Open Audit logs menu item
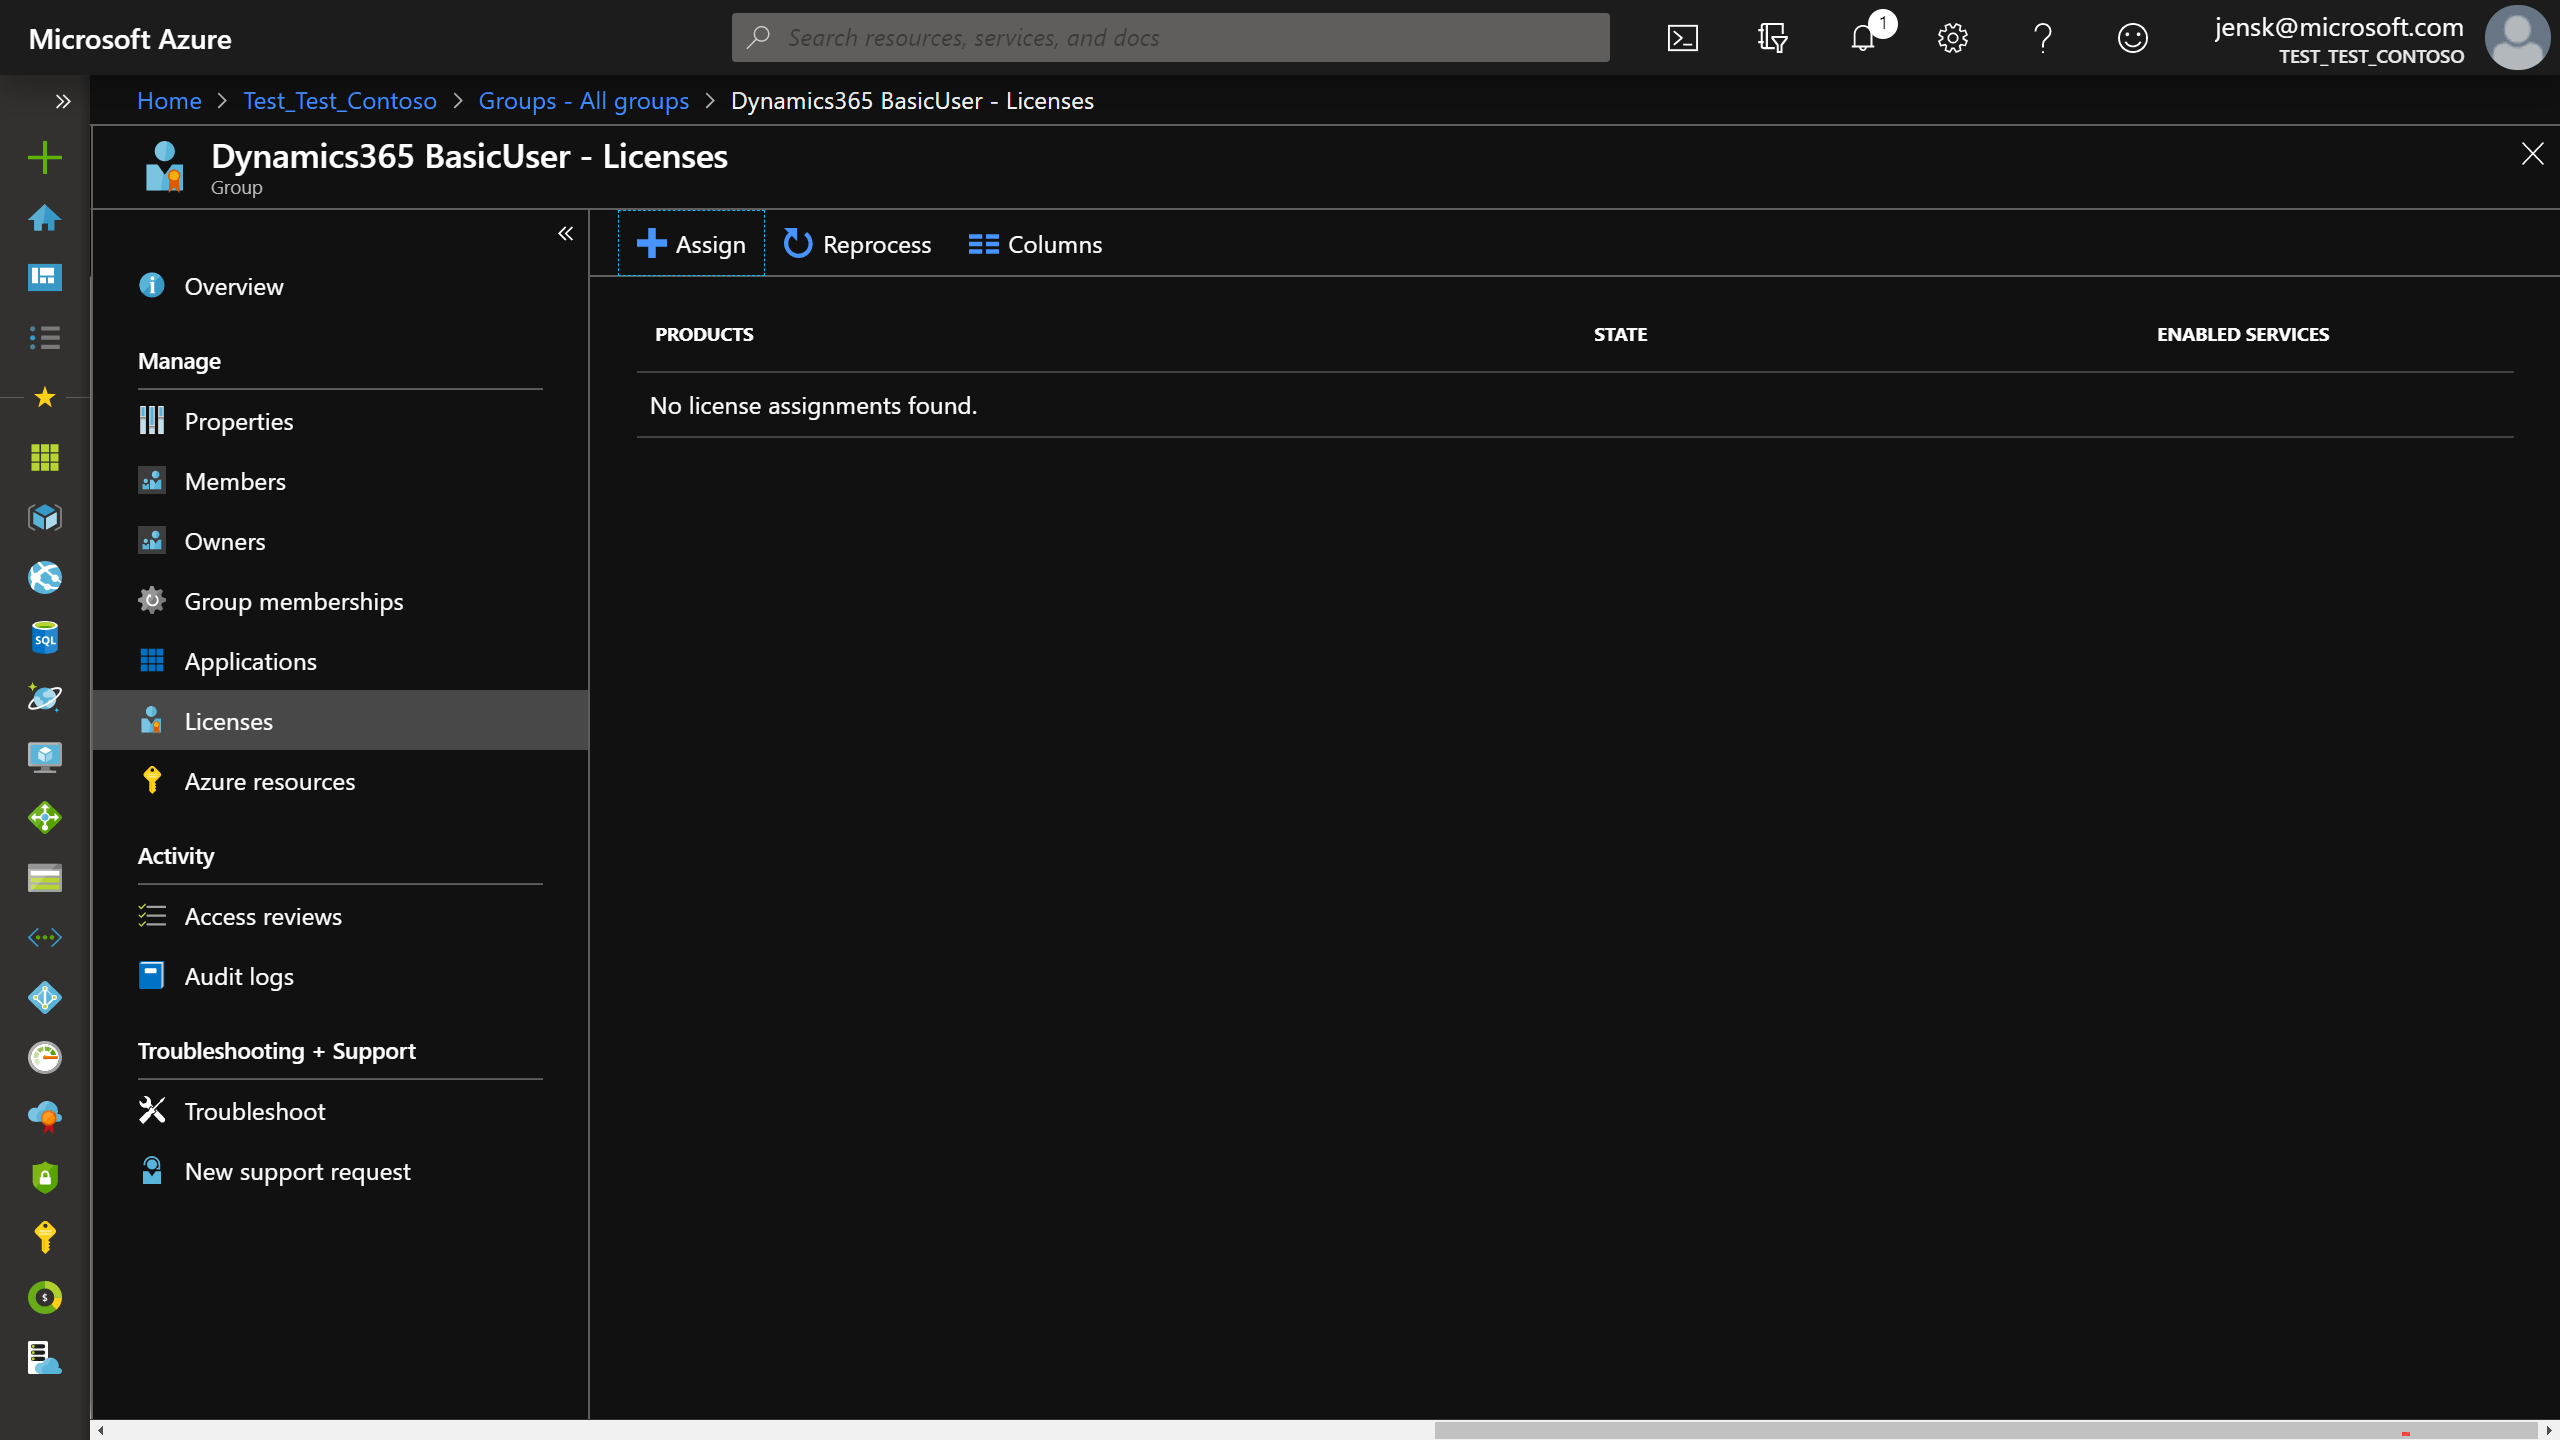Screen dimensions: 2560x1440 (x=340, y=976)
